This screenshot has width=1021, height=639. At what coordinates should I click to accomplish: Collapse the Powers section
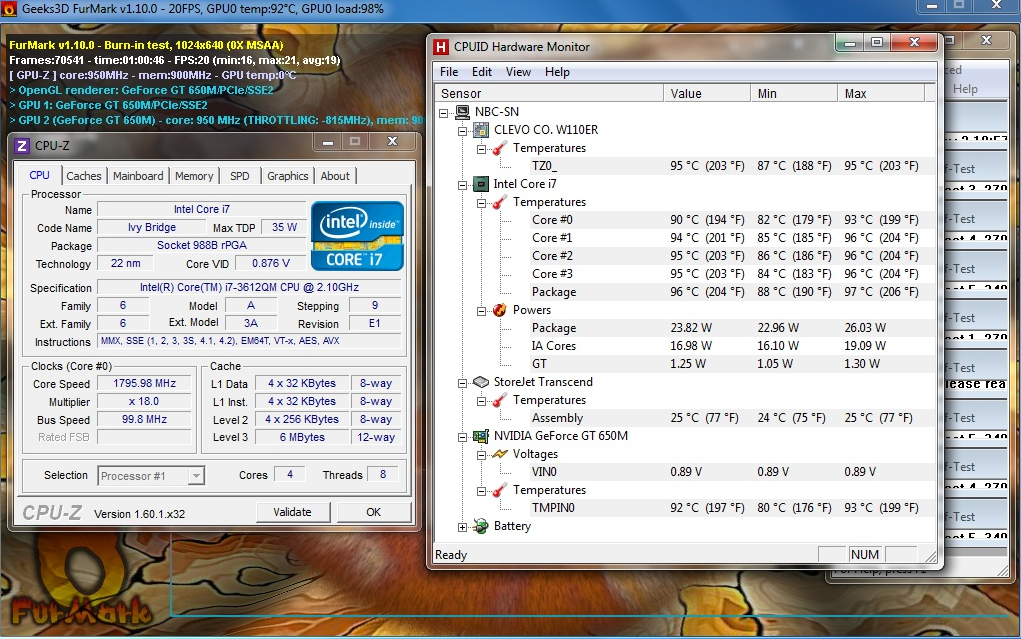coord(481,311)
